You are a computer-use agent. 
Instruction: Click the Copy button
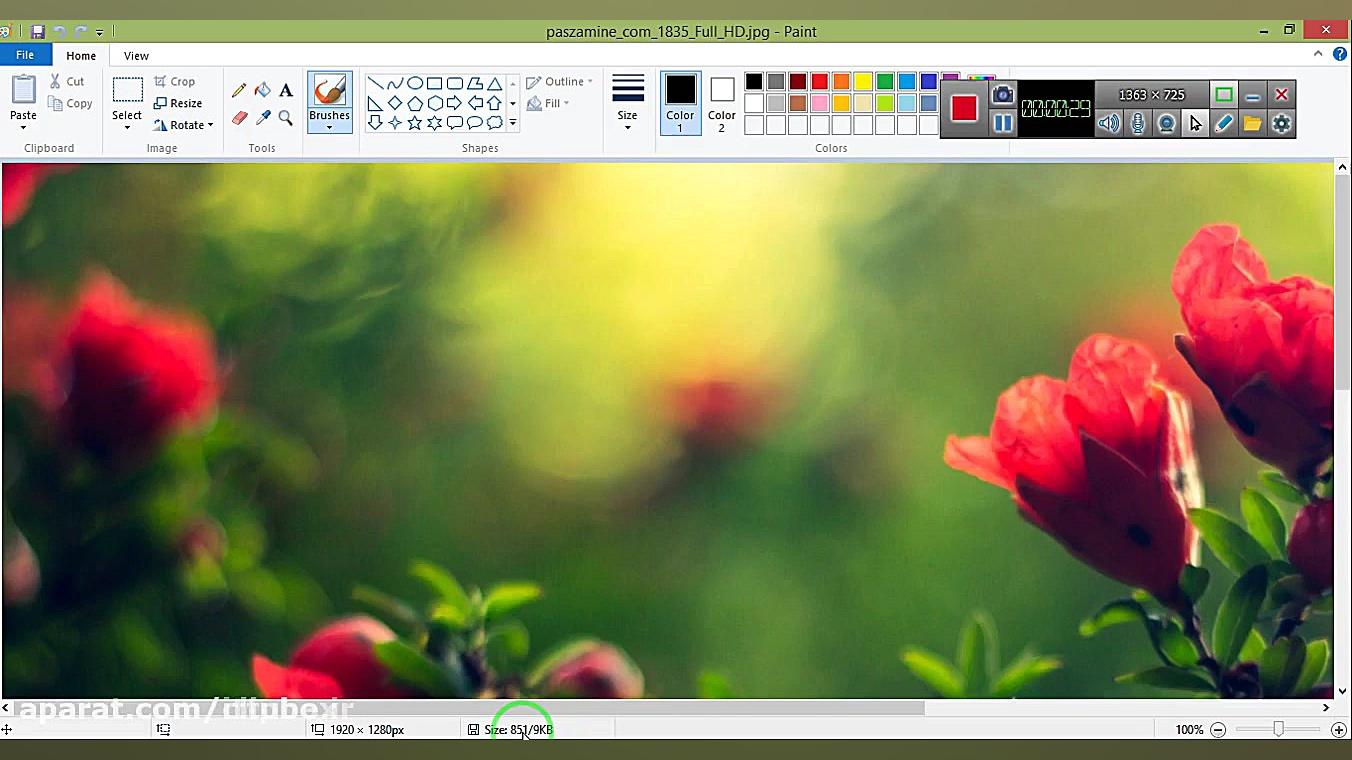point(70,104)
